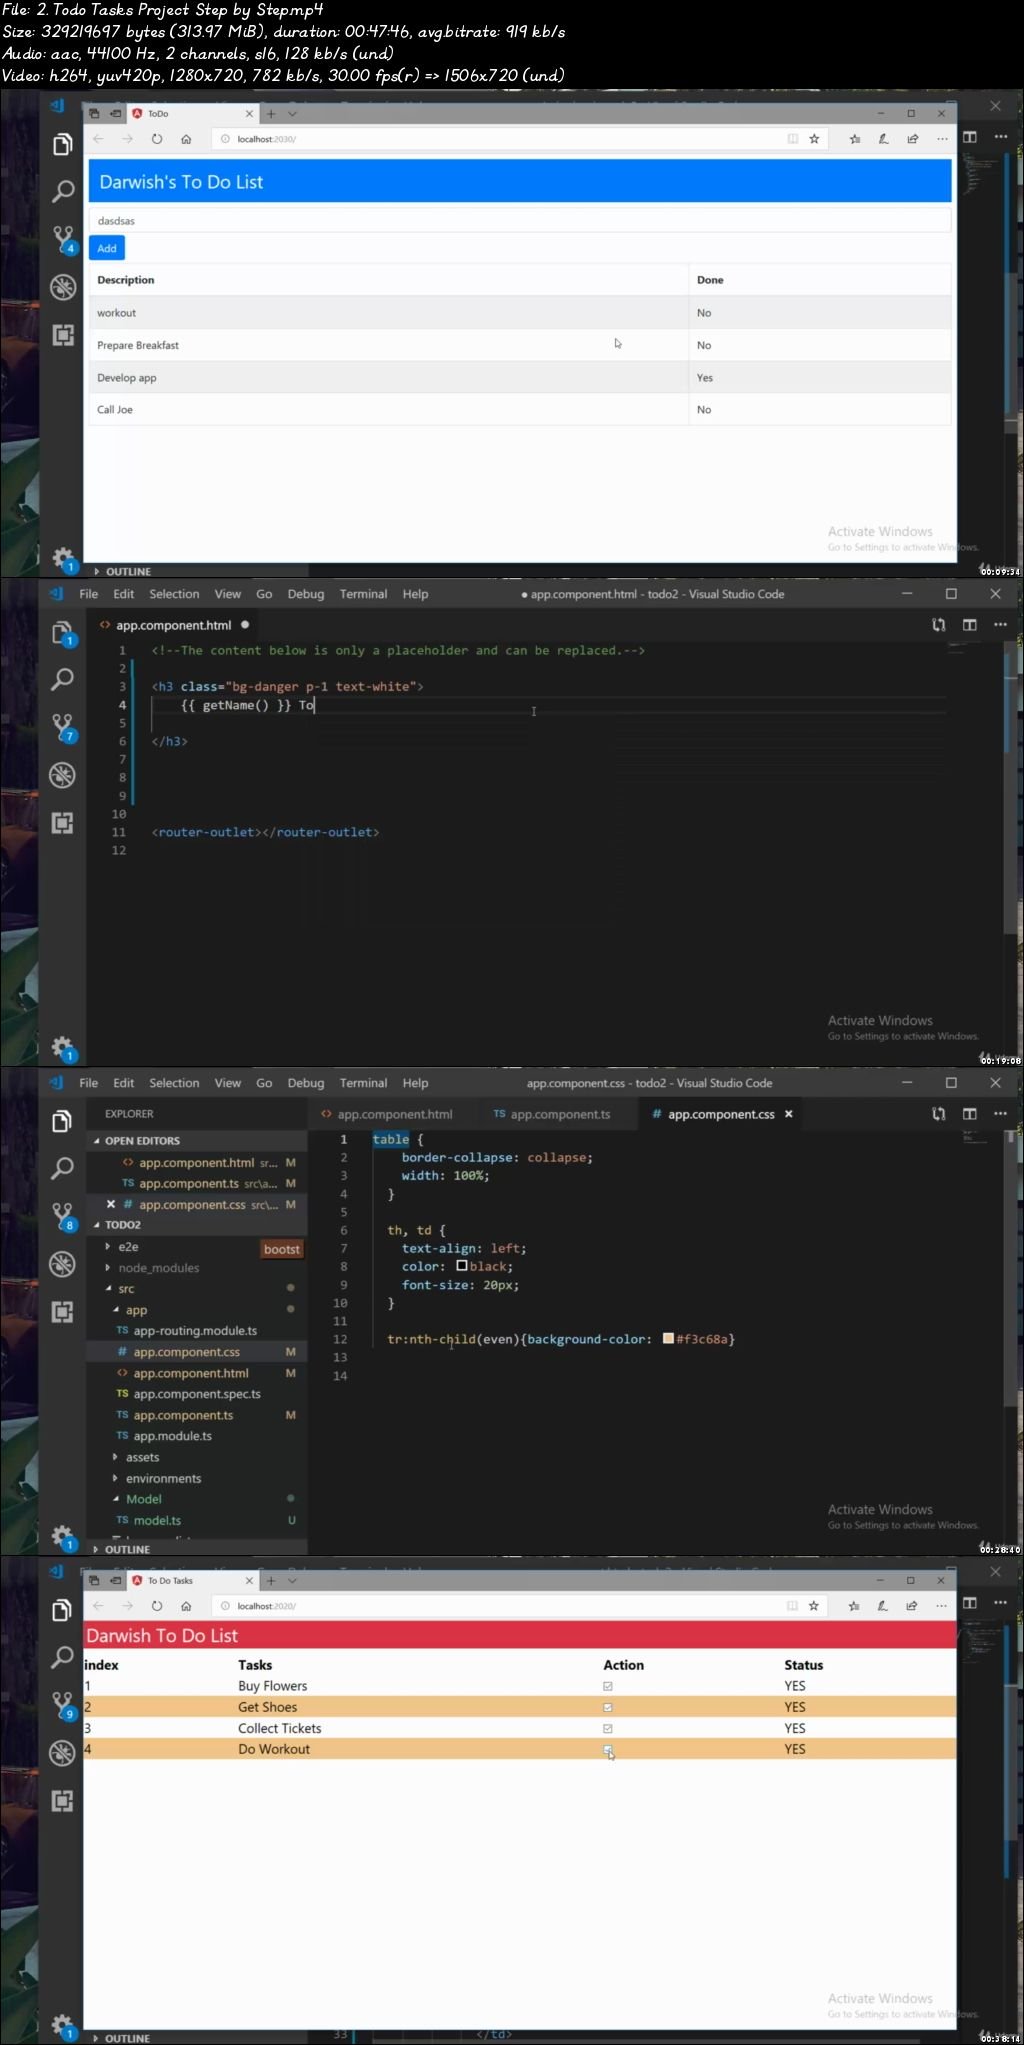Click the favorite star in To Do Tasks browser
Image resolution: width=1024 pixels, height=2045 pixels.
click(x=814, y=1606)
